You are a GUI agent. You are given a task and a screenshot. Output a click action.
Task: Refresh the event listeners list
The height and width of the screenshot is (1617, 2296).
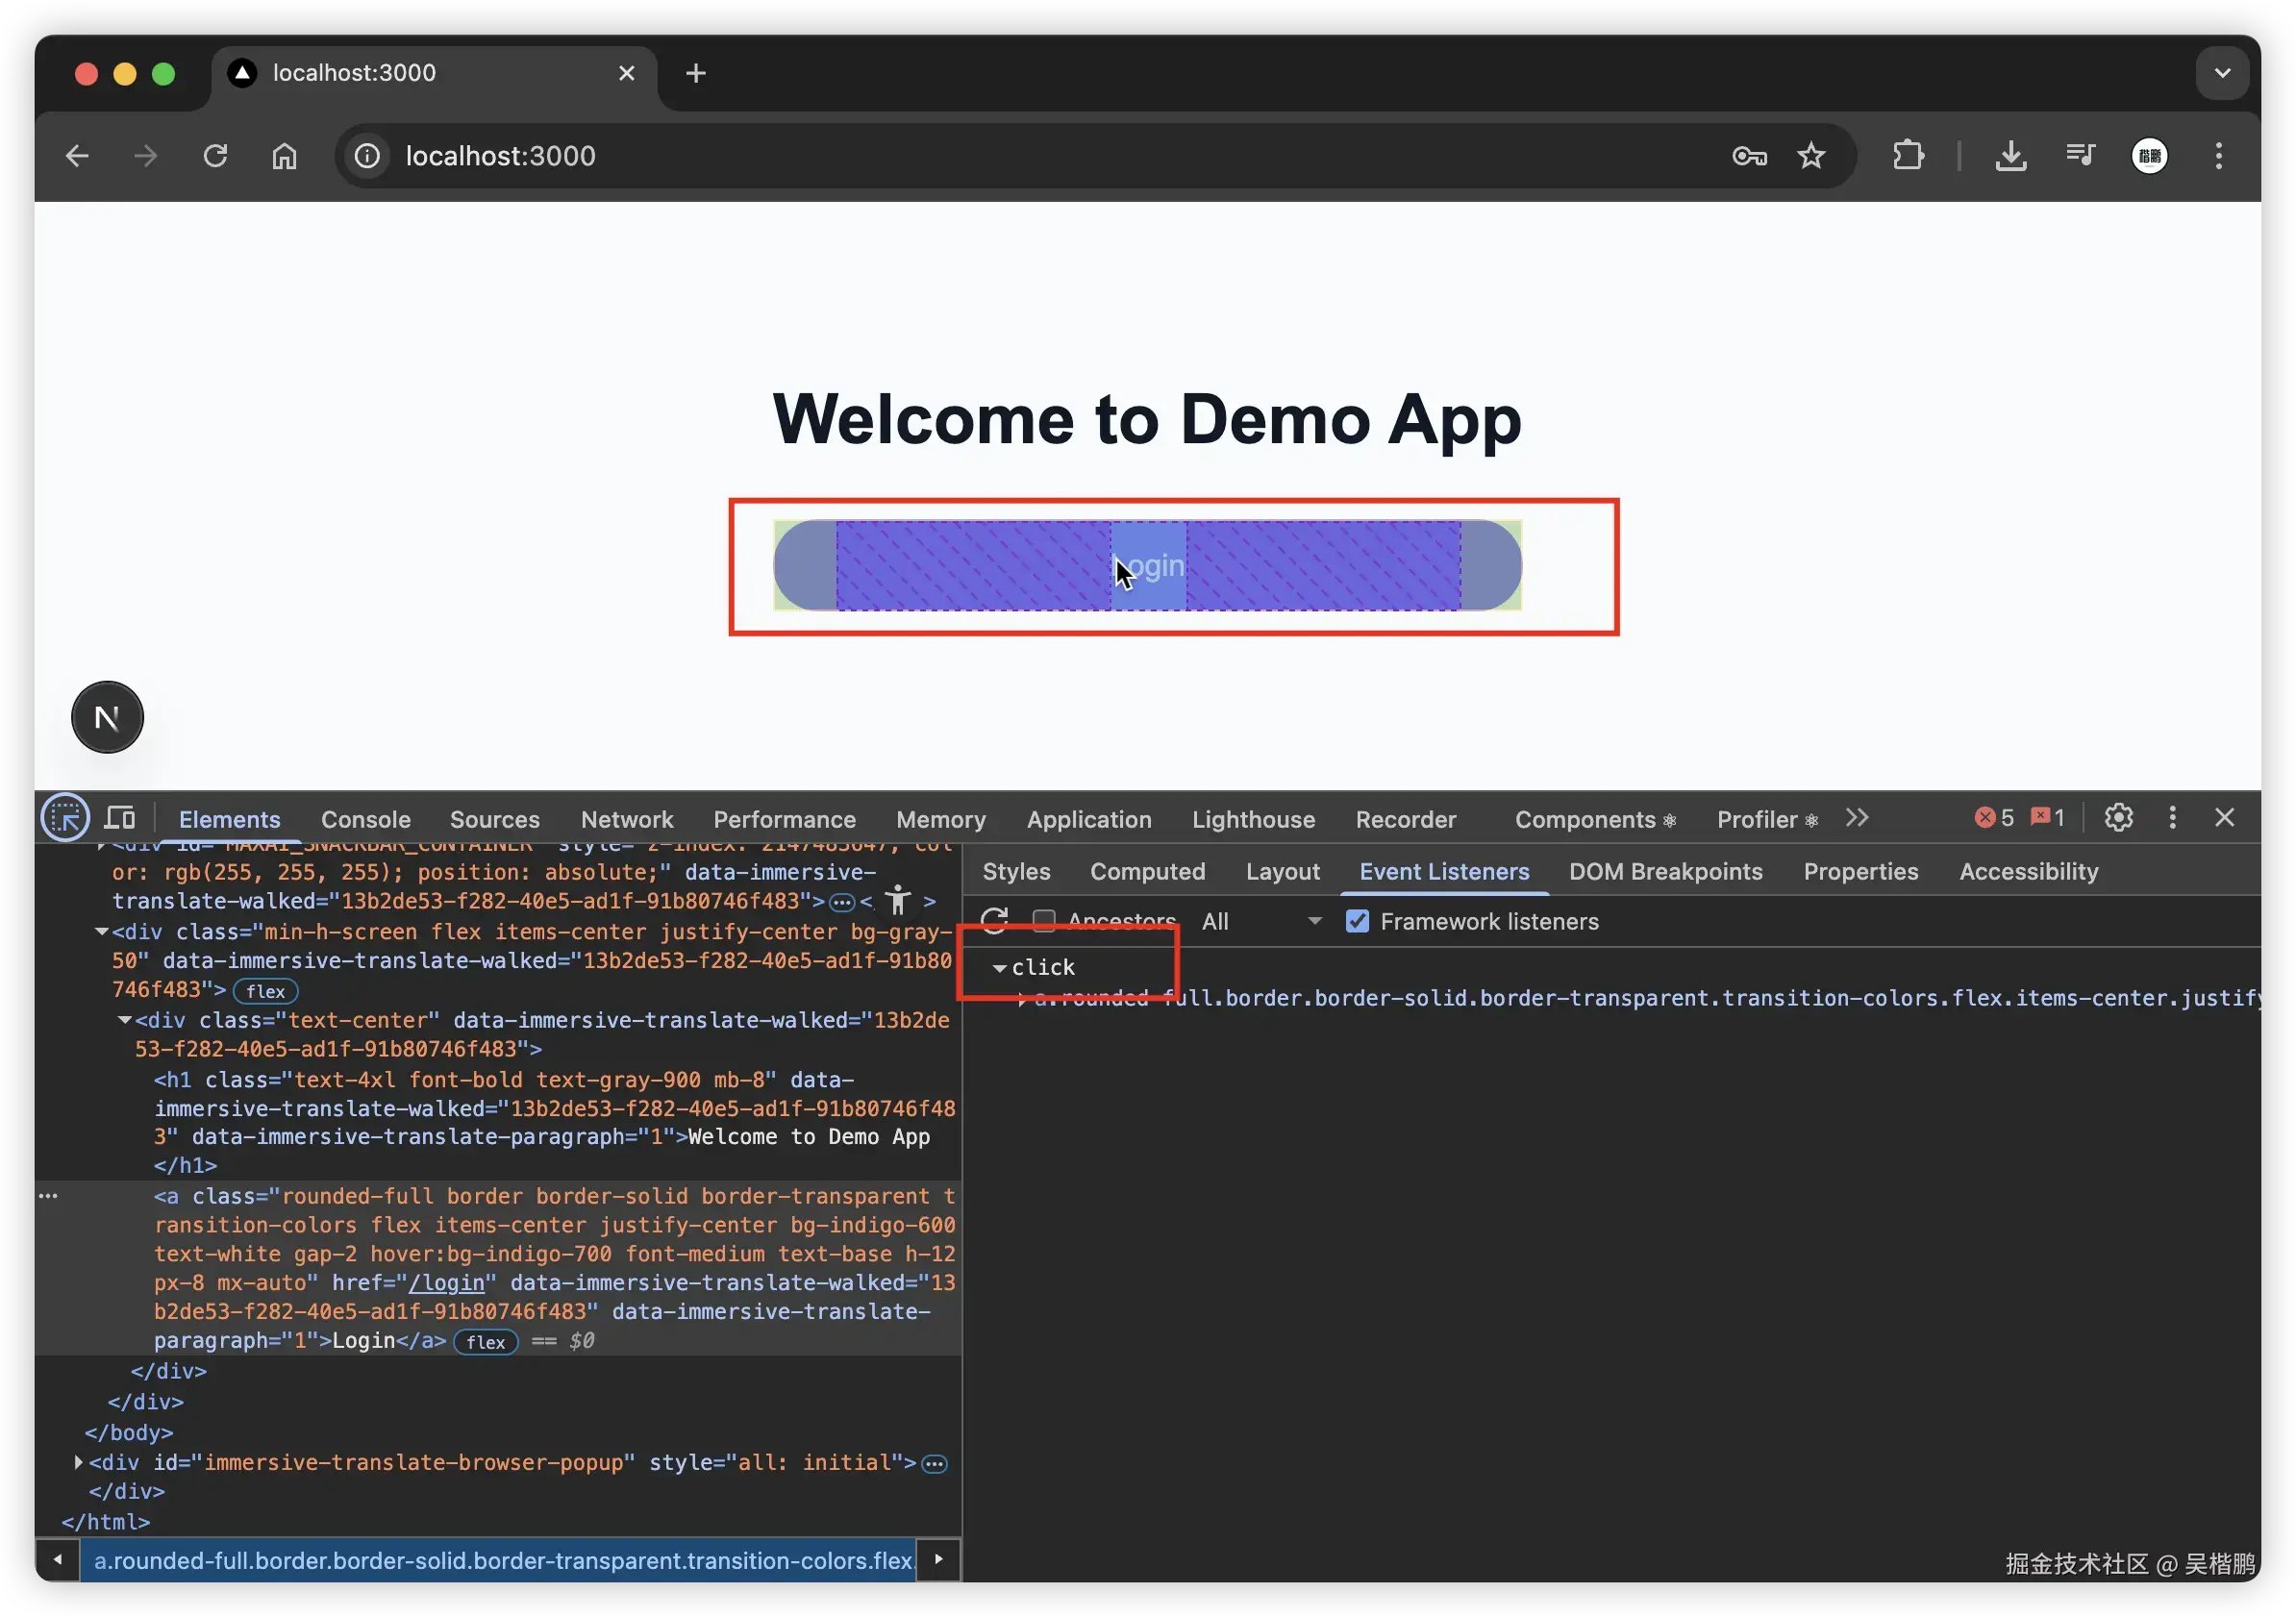[995, 921]
